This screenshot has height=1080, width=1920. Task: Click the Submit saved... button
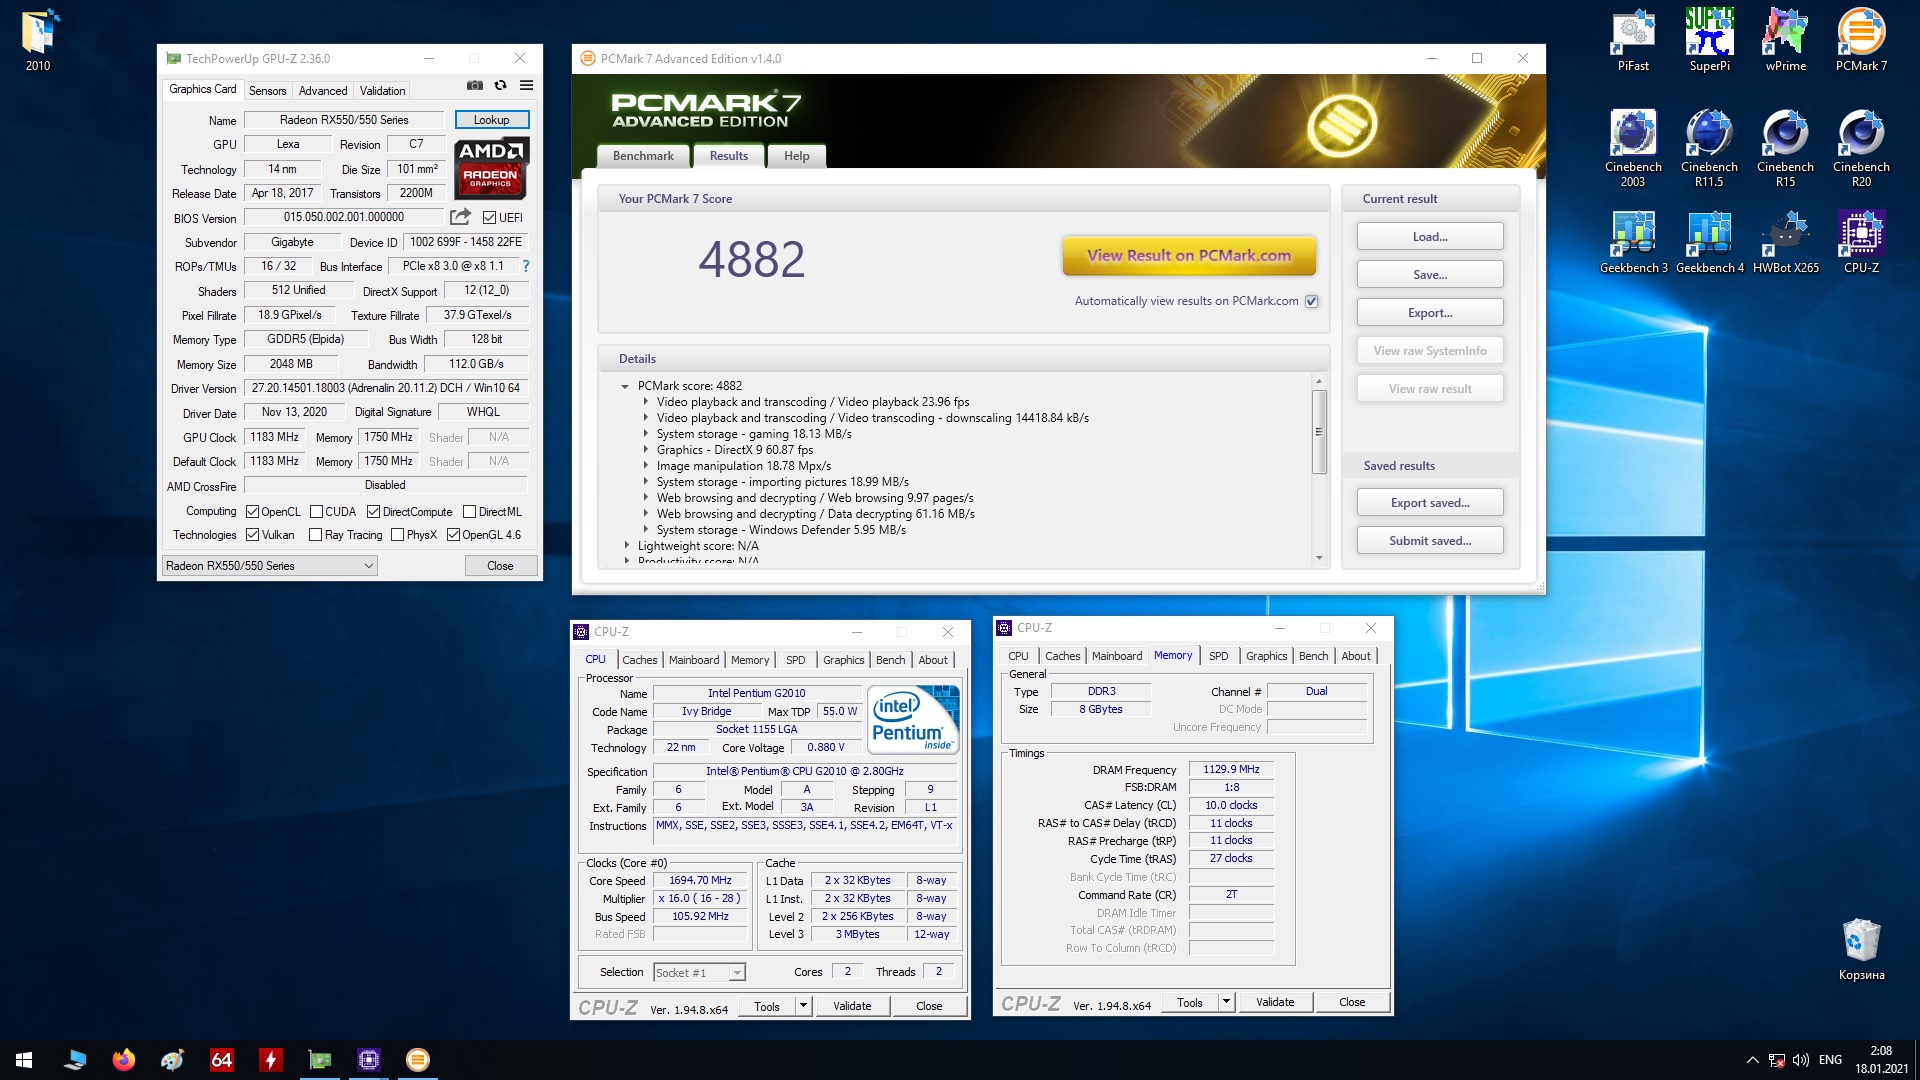pyautogui.click(x=1430, y=541)
